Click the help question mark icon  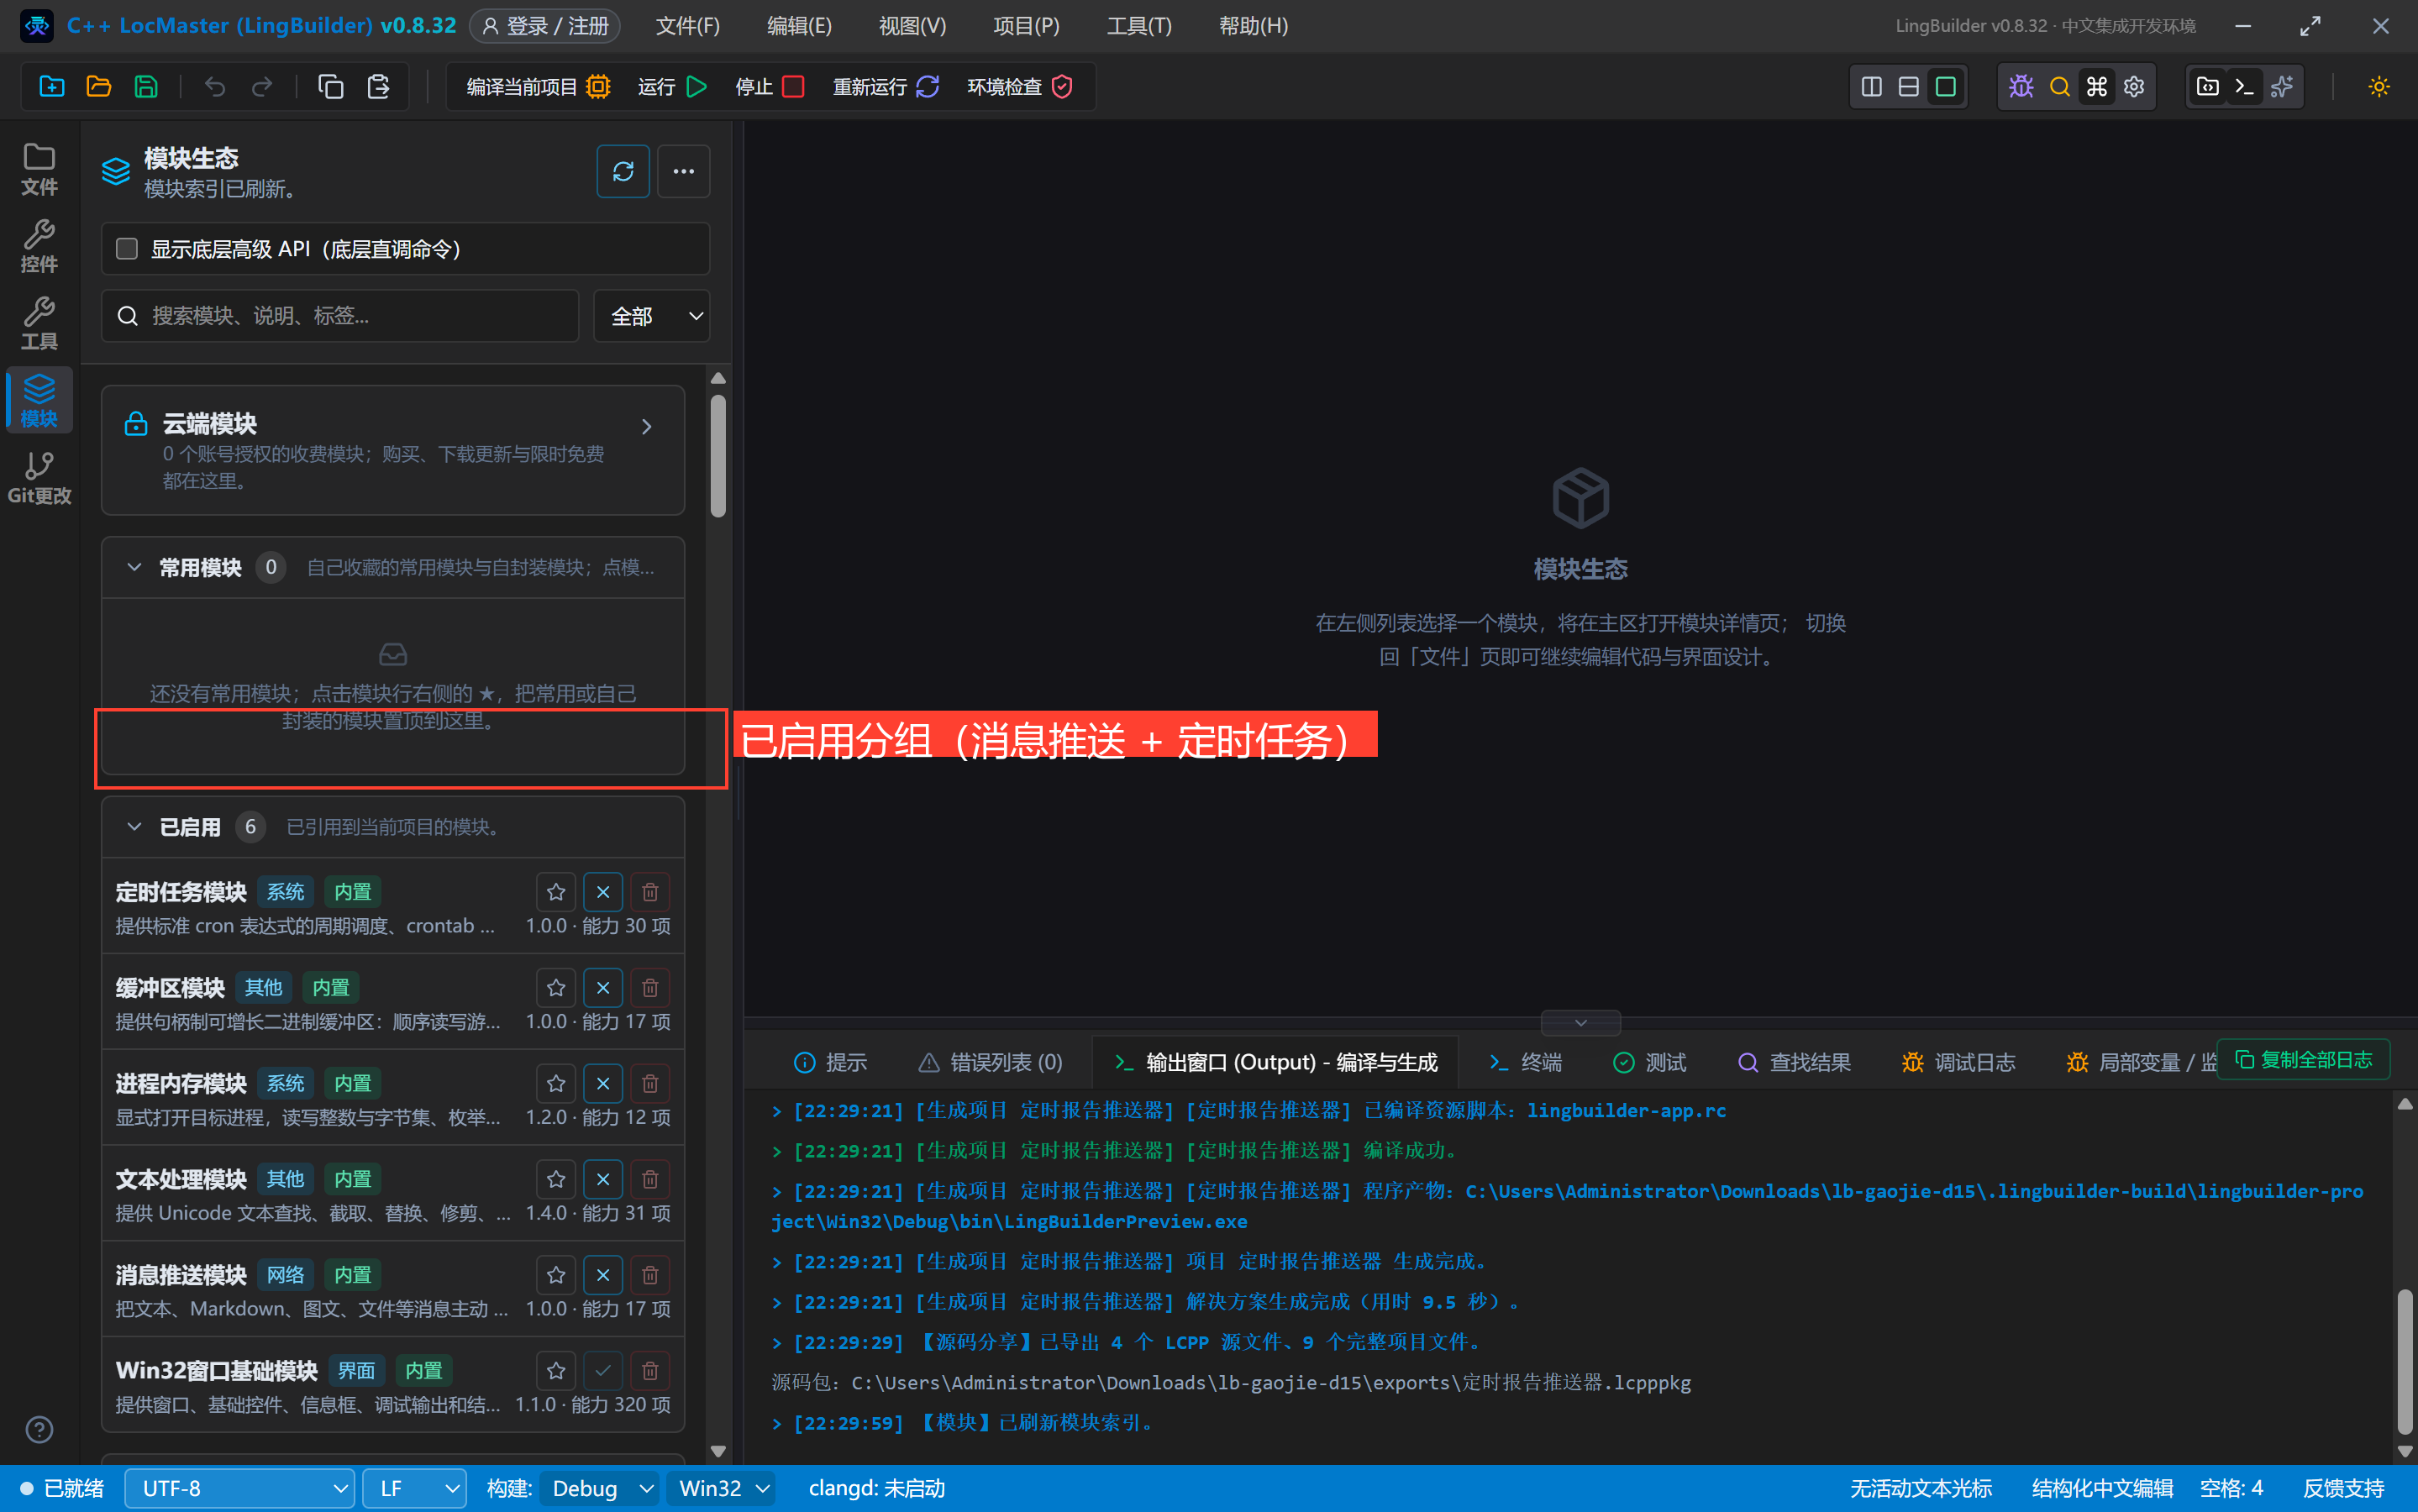[39, 1430]
